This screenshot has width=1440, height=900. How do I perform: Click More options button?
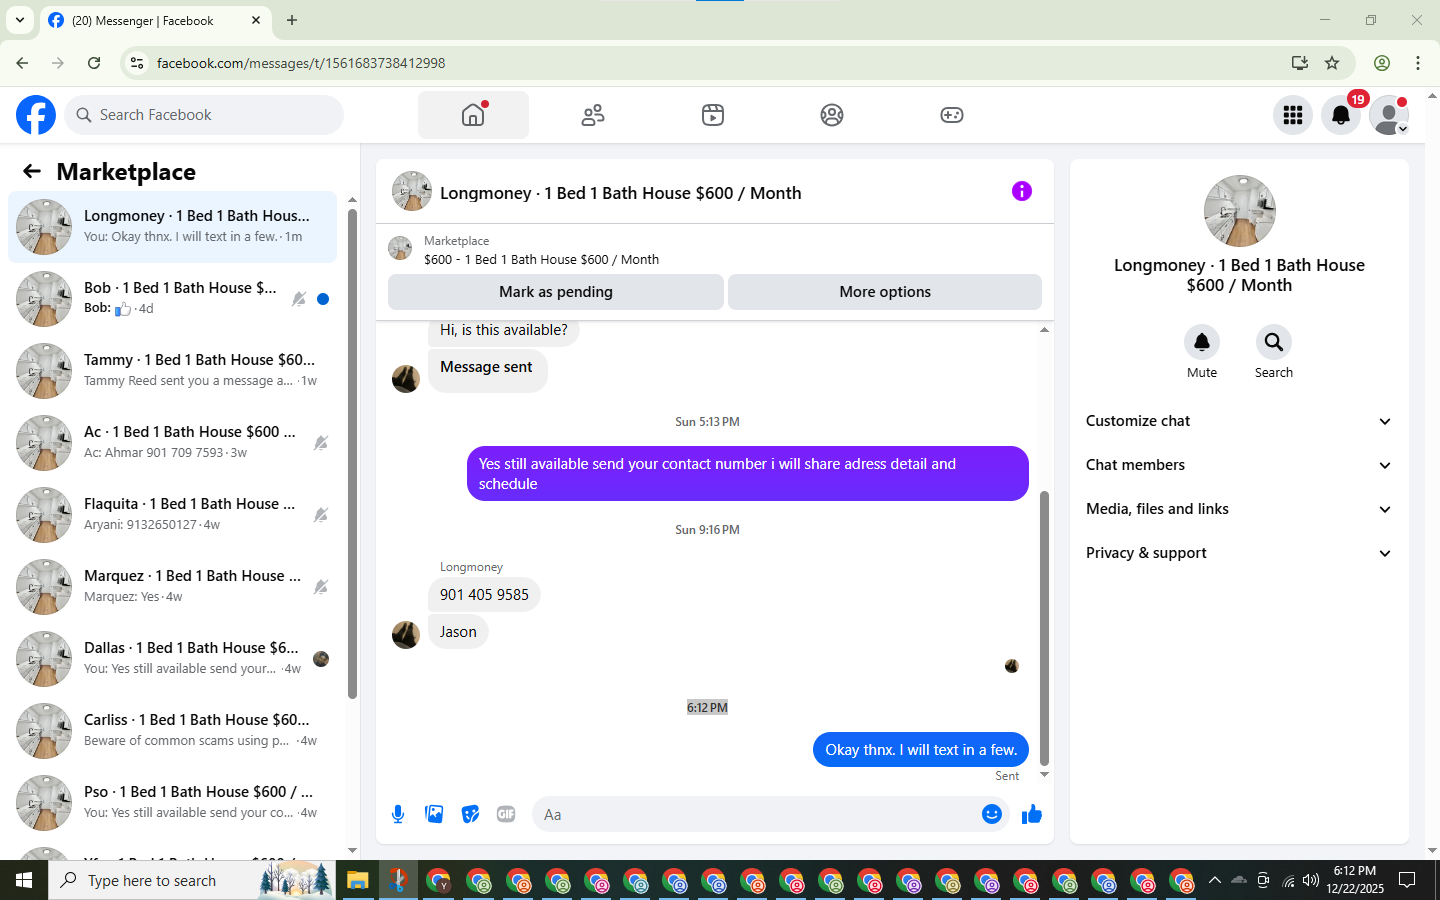point(885,292)
